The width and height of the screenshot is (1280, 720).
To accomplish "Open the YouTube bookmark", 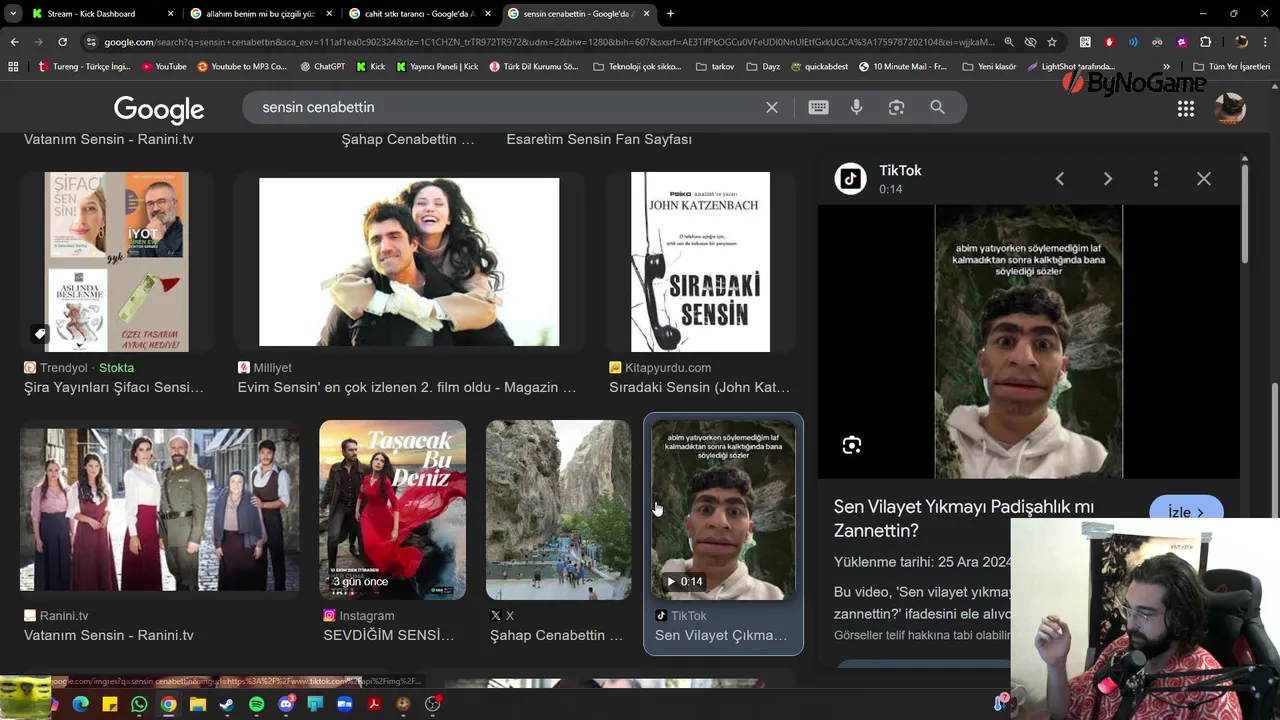I will coord(164,67).
